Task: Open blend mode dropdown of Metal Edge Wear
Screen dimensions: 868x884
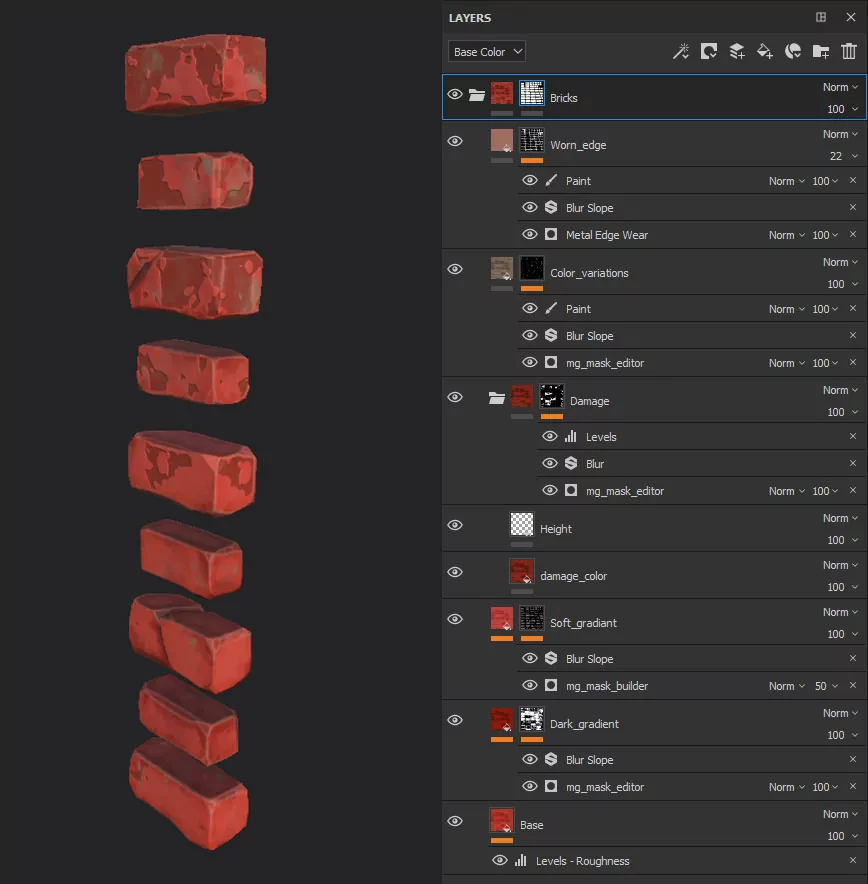Action: [x=787, y=235]
